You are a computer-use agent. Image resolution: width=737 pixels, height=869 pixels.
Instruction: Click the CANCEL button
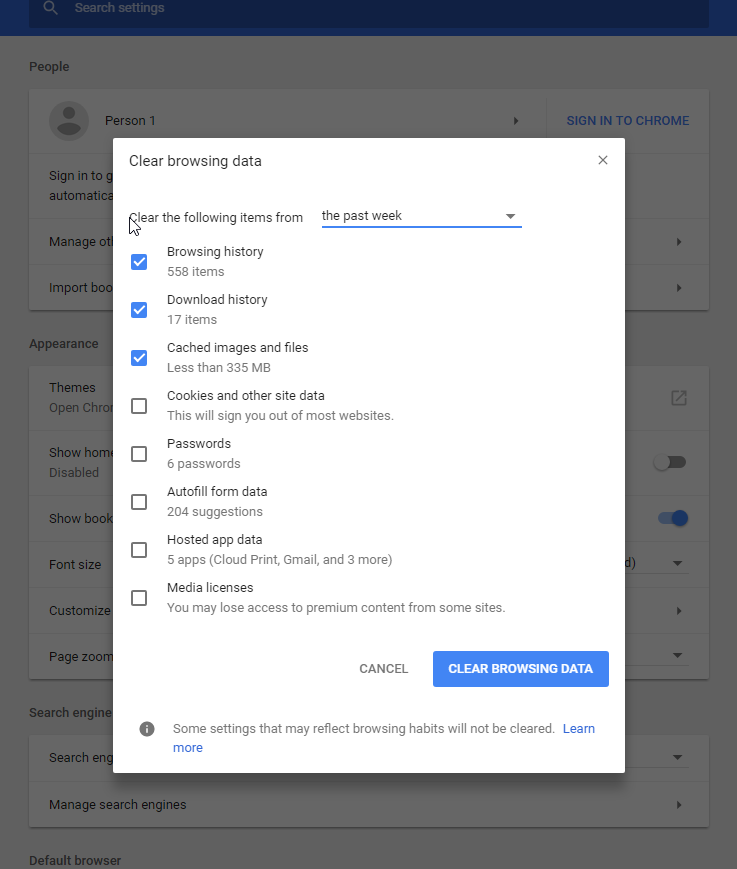[383, 669]
